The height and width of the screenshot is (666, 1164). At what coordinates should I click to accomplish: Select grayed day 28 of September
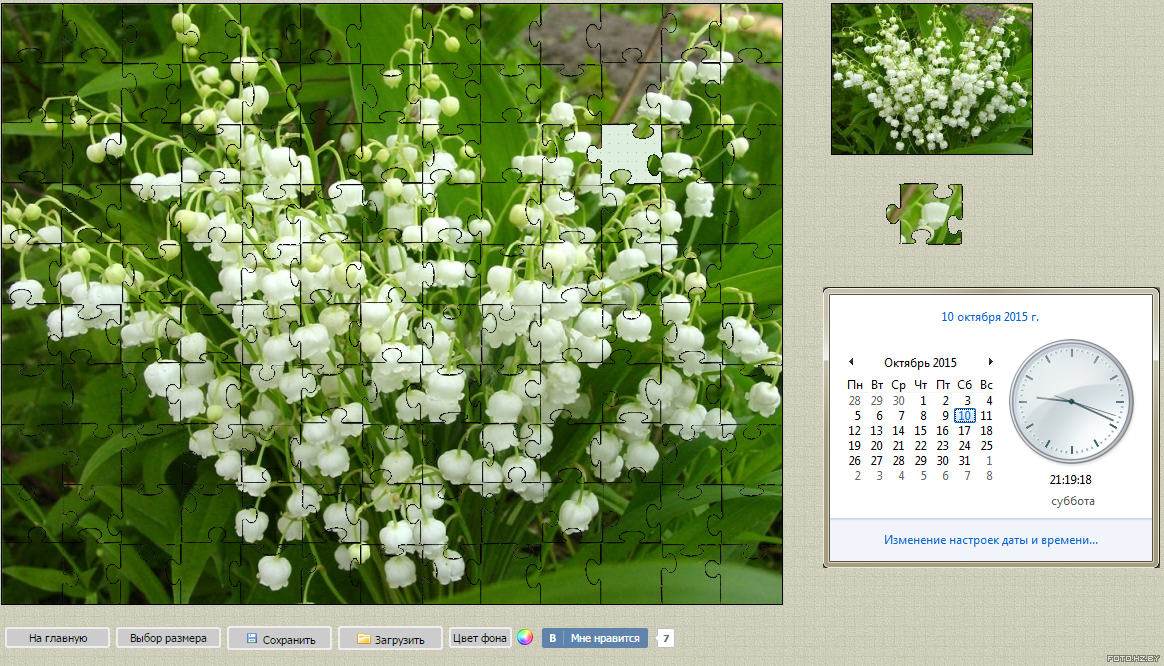point(854,400)
